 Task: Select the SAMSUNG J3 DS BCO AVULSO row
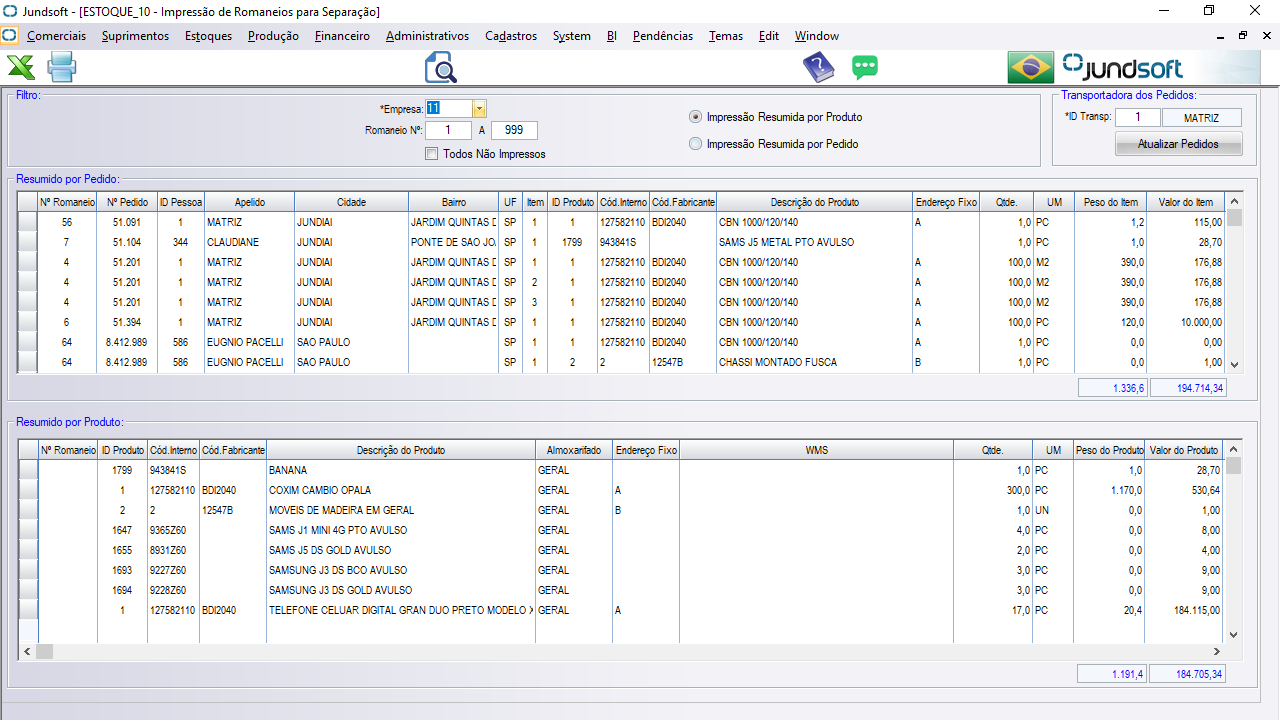(x=623, y=570)
